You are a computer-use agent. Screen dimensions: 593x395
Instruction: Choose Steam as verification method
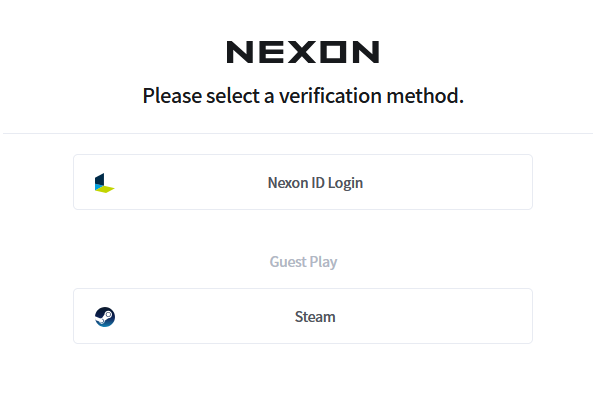pos(303,316)
